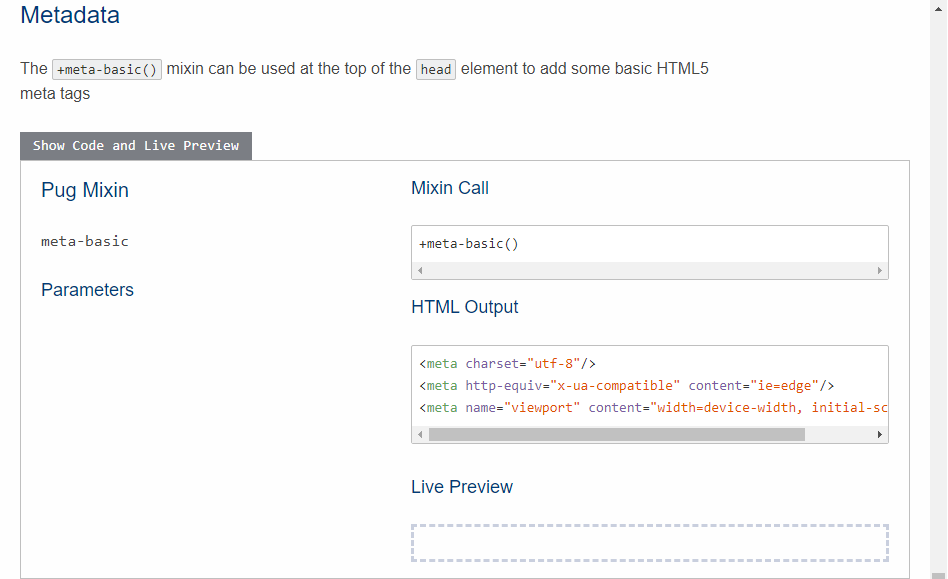Click the Parameters heading
The image size is (948, 579).
point(87,290)
